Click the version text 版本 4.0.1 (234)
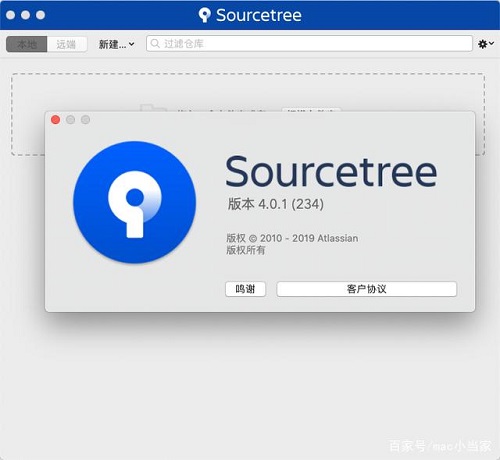The height and width of the screenshot is (460, 500). click(x=276, y=204)
